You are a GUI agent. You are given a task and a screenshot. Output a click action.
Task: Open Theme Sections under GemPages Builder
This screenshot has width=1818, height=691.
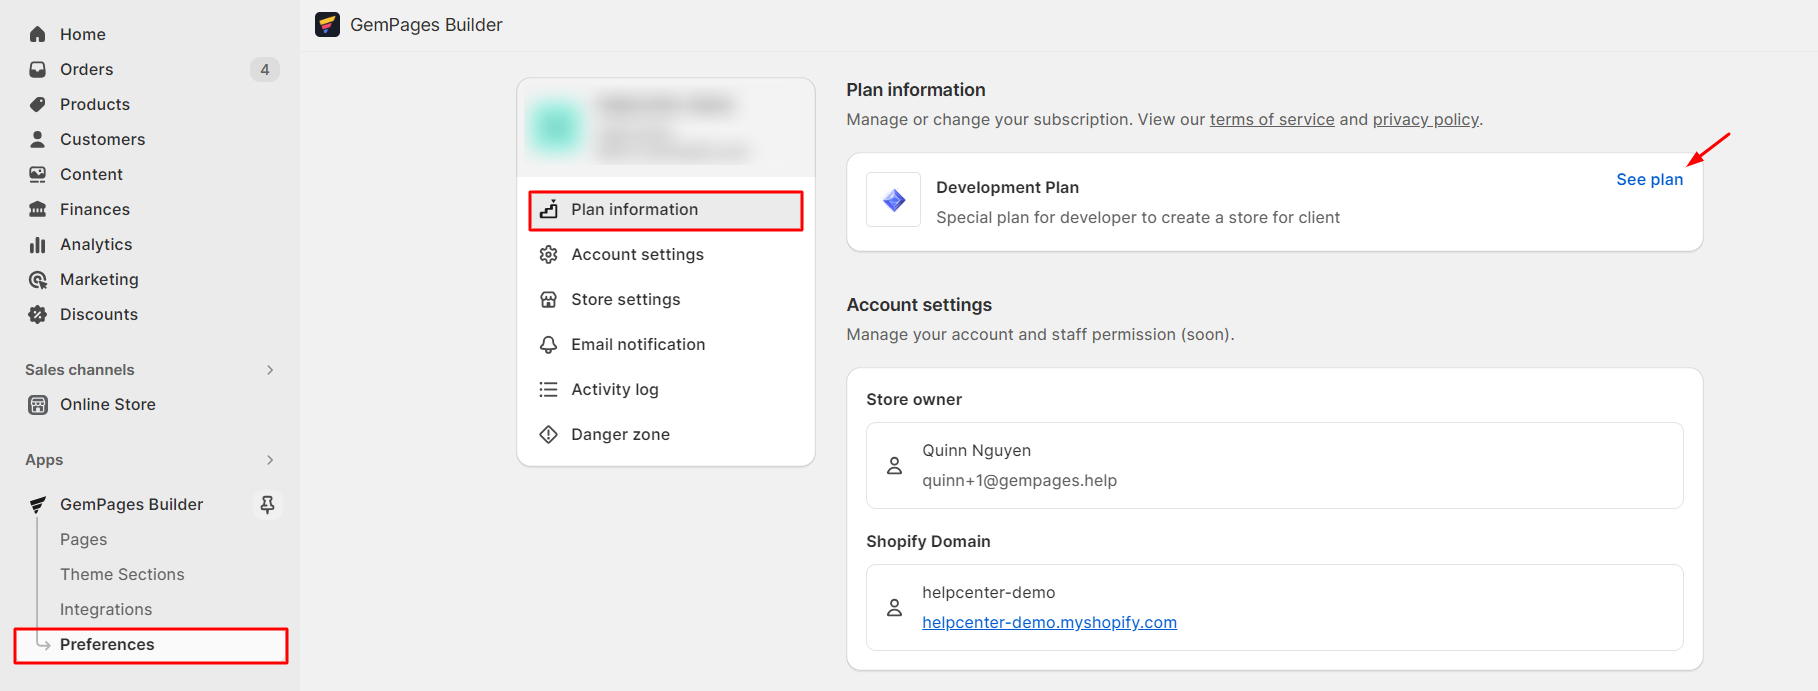[122, 575]
